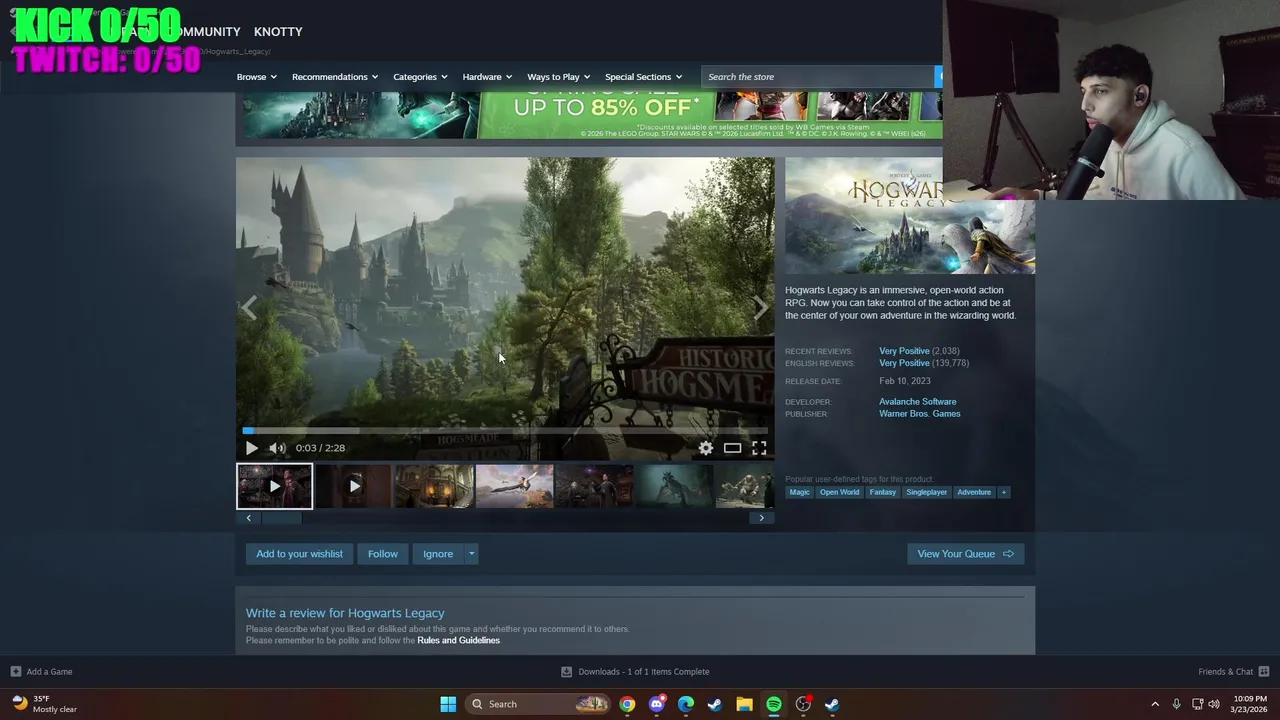The width and height of the screenshot is (1280, 720).
Task: Expand the Ways to Play menu
Action: click(x=558, y=77)
